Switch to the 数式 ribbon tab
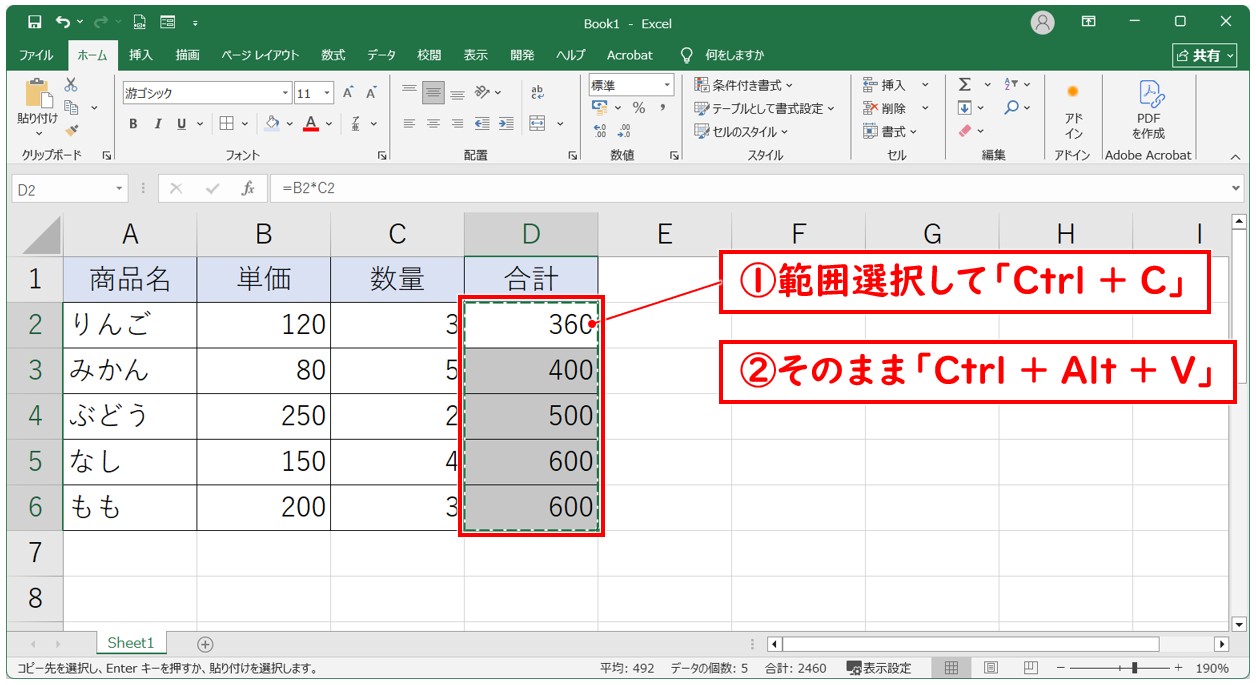This screenshot has width=1256, height=685. 333,55
